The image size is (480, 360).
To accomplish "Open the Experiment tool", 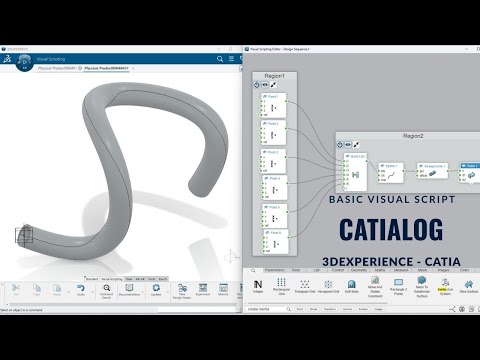I will pyautogui.click(x=203, y=287).
